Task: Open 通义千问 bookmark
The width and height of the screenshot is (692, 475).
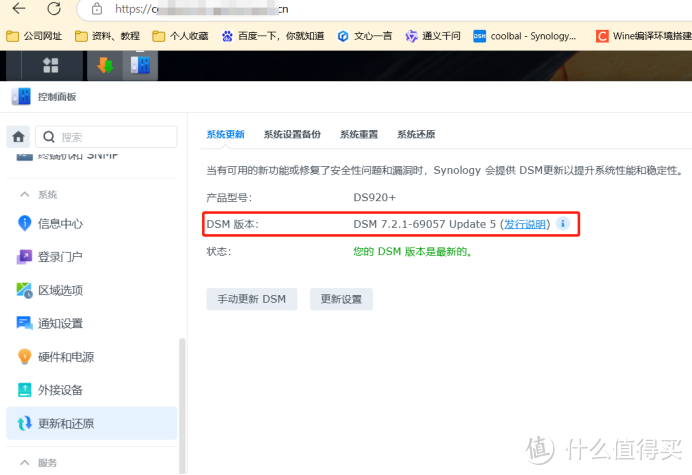Action: click(433, 36)
